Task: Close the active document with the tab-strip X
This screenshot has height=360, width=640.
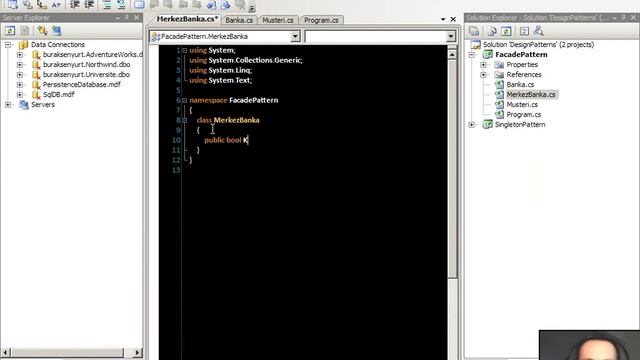Action: pyautogui.click(x=453, y=19)
